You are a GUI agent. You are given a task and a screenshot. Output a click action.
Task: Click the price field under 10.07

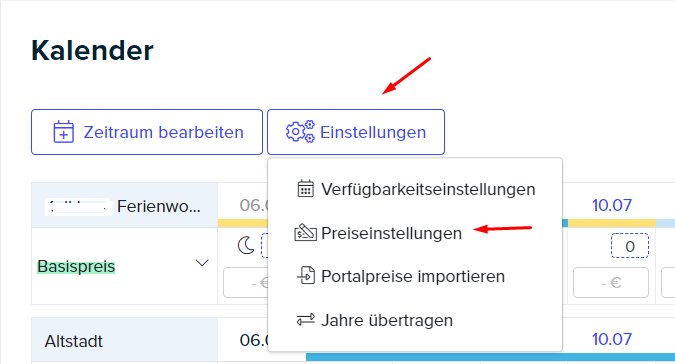click(x=611, y=283)
